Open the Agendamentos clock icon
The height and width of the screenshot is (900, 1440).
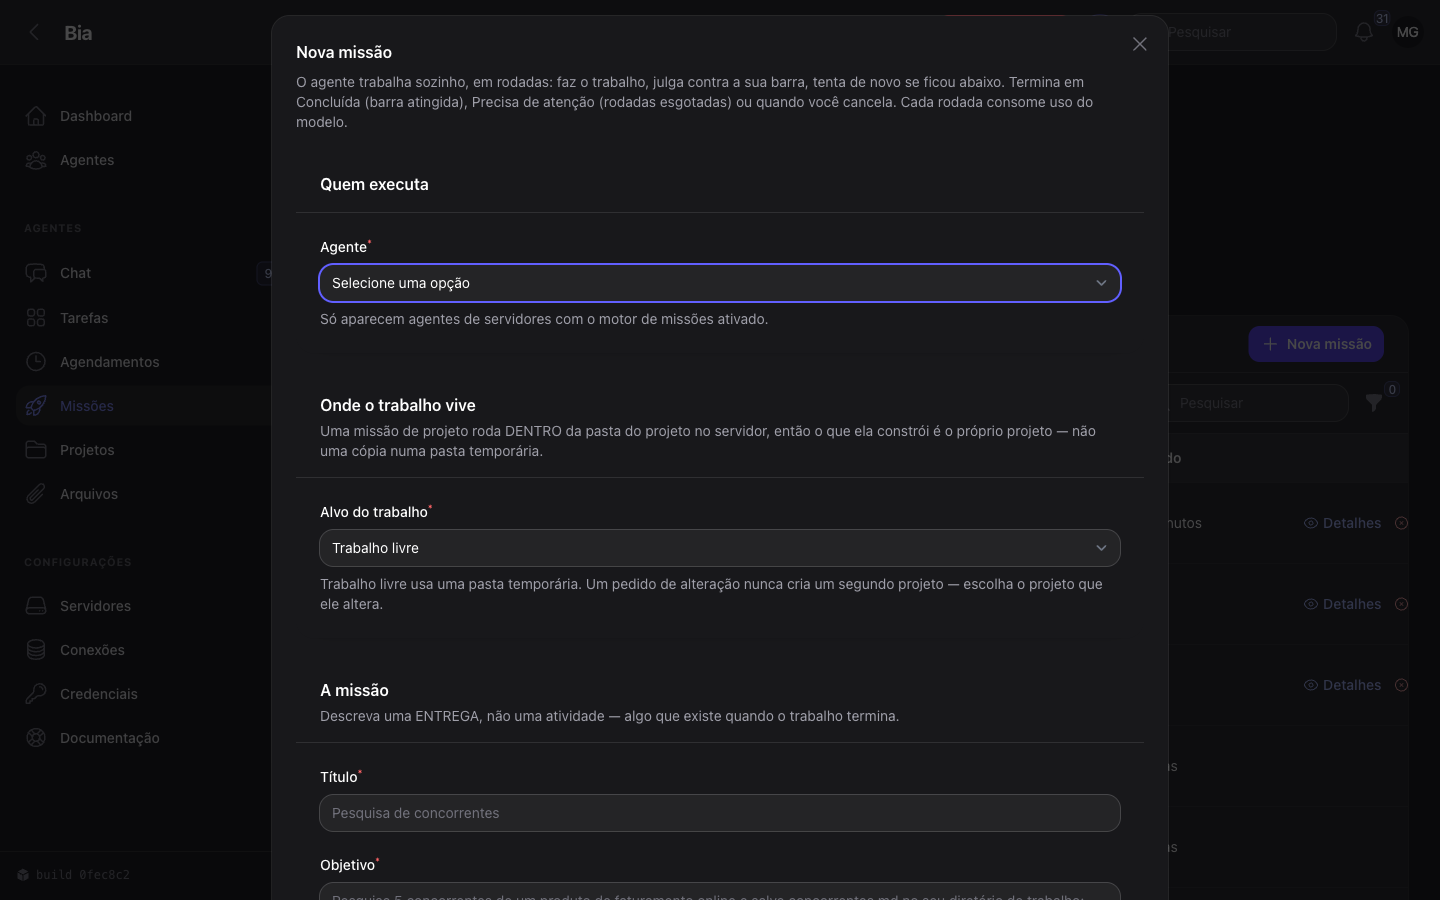pos(36,362)
